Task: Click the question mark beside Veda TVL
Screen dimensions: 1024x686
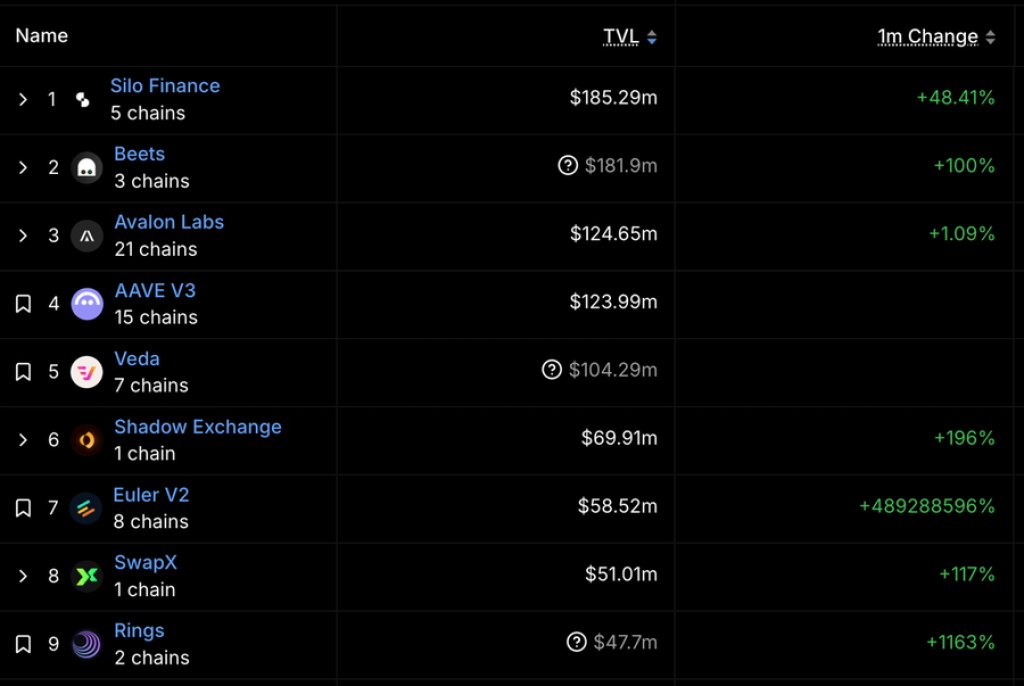Action: (552, 370)
